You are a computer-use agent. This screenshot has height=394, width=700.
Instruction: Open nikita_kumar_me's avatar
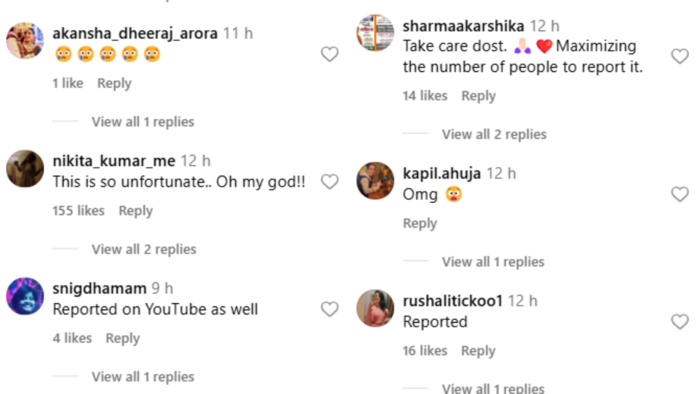[x=25, y=168]
